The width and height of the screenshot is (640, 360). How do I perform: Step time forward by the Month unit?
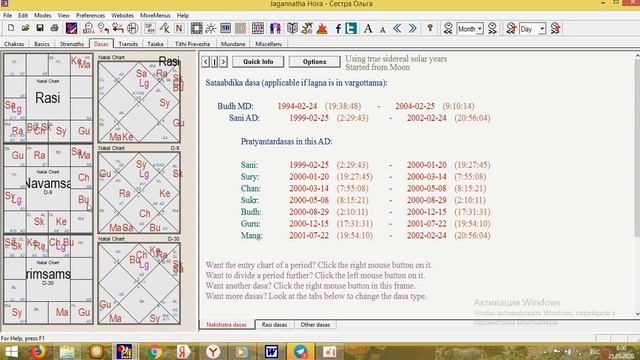[492, 28]
